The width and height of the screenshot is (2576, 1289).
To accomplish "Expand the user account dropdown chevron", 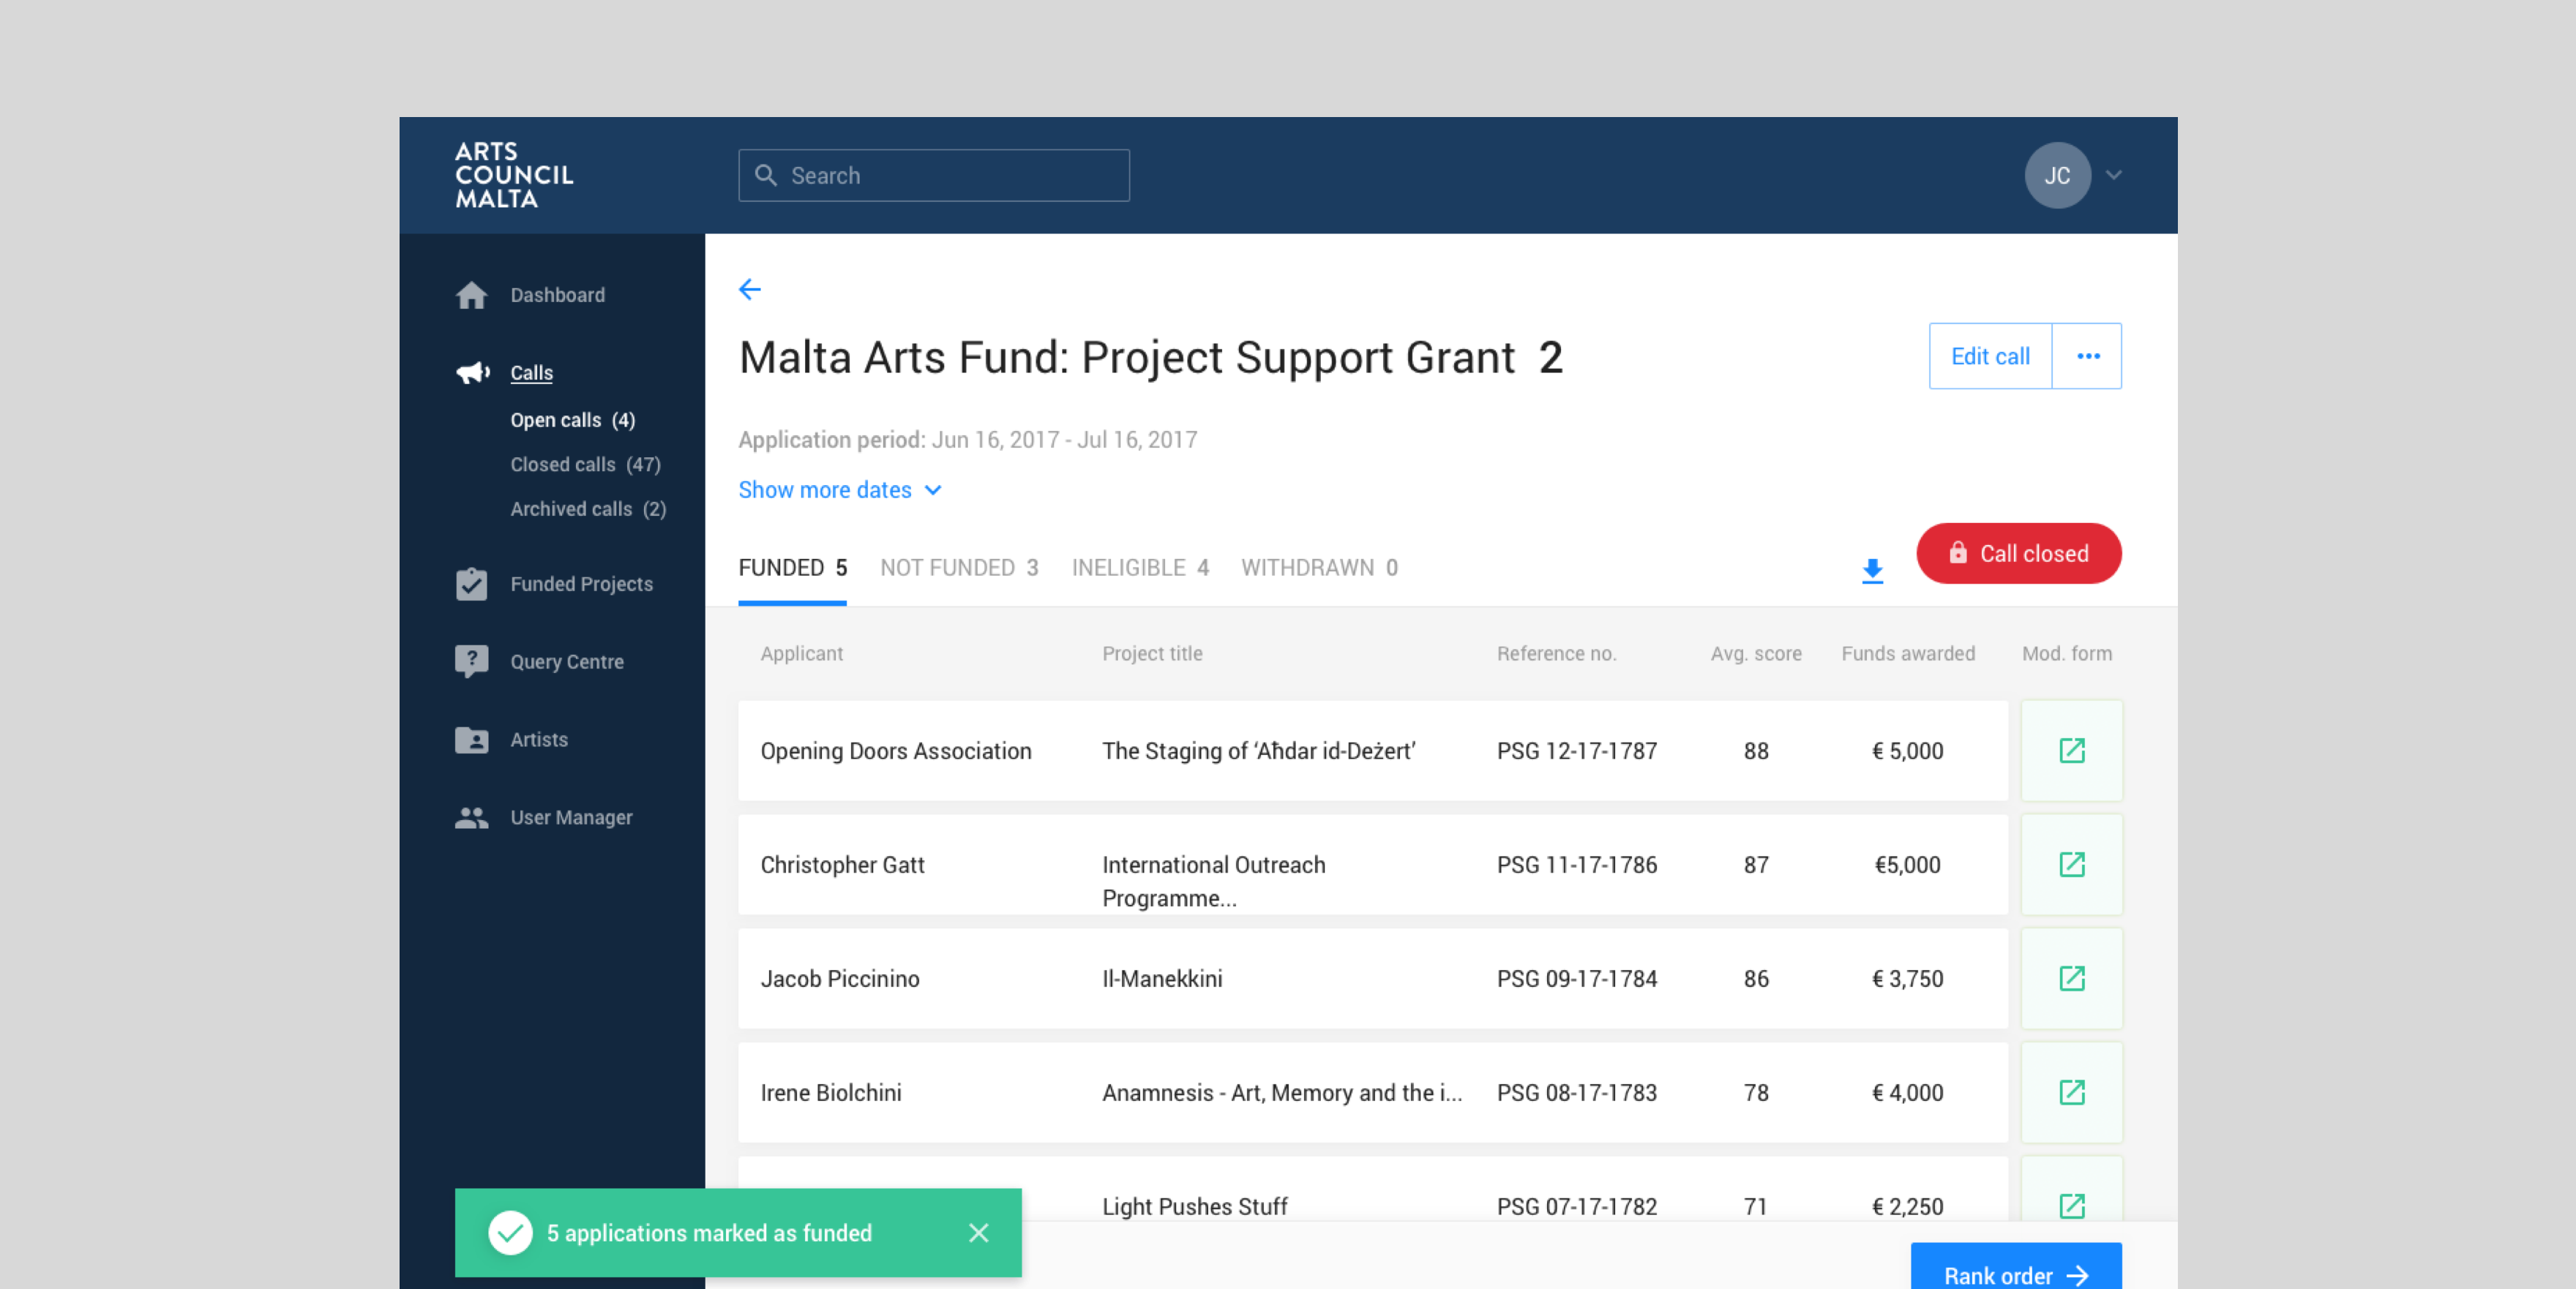I will (x=2113, y=175).
